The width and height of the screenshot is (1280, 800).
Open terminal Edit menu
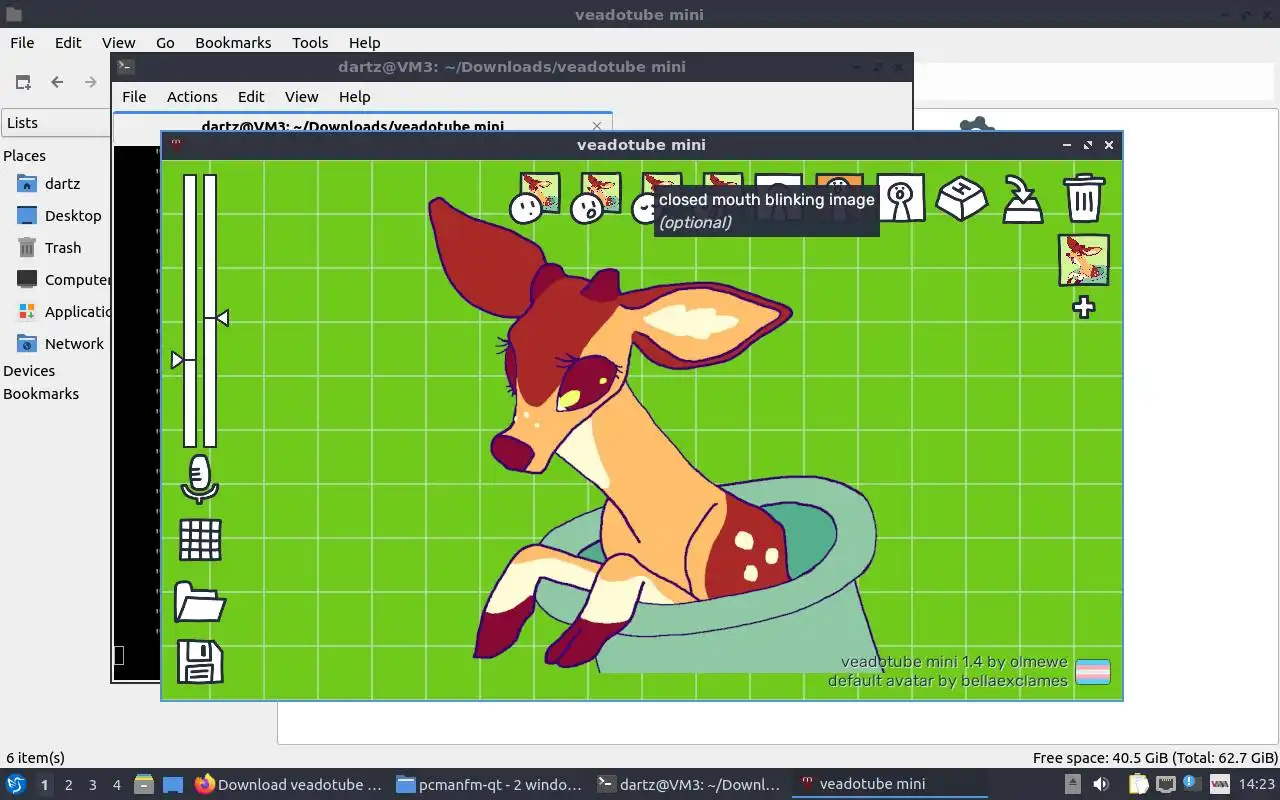pyautogui.click(x=251, y=97)
